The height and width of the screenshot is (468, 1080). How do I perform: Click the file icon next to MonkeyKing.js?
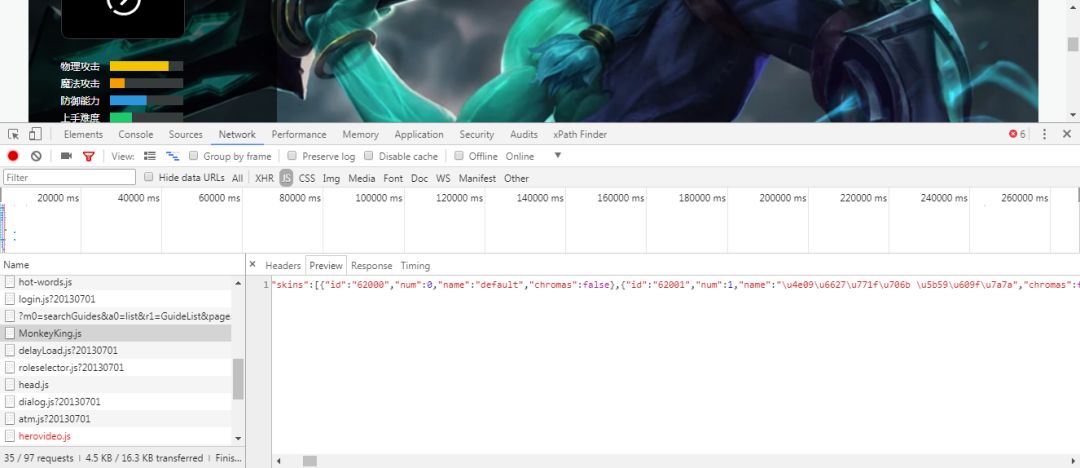point(10,333)
